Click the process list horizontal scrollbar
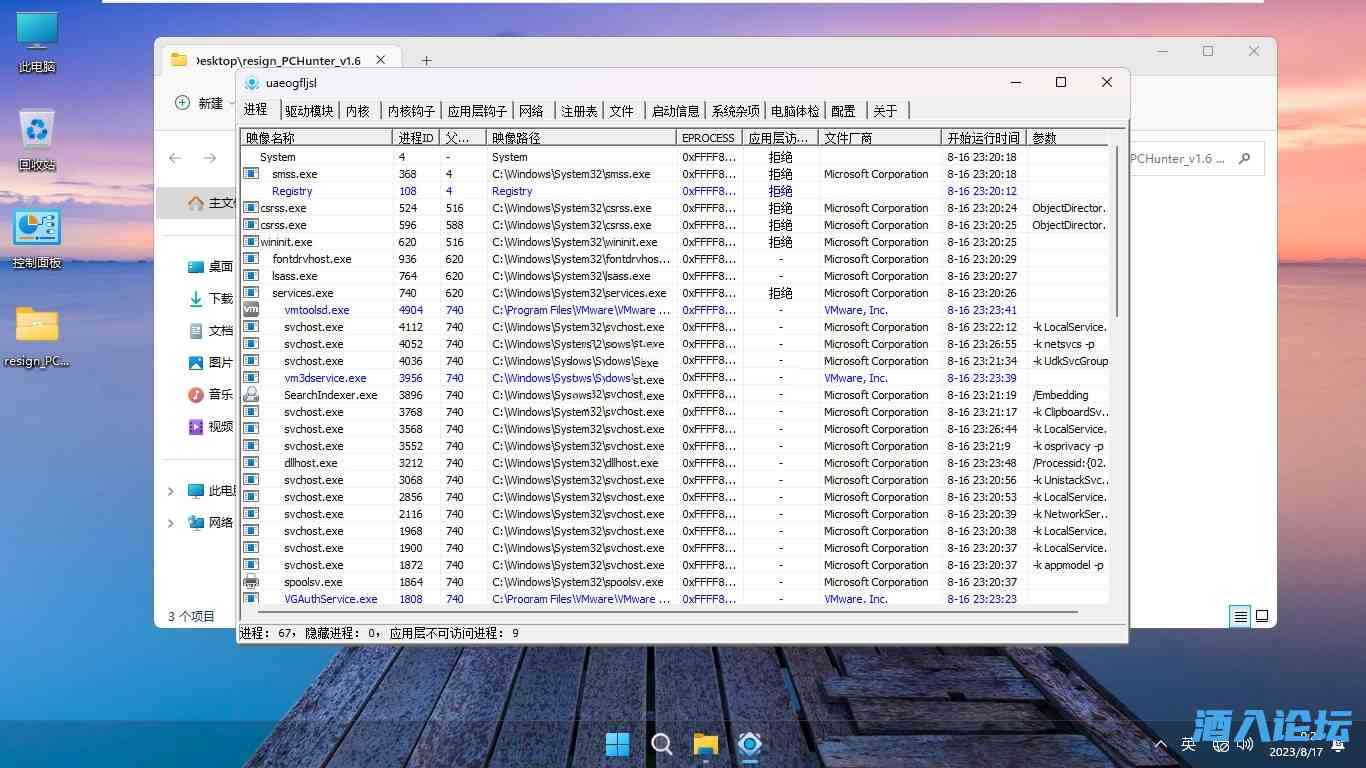The image size is (1366, 768). pyautogui.click(x=660, y=611)
